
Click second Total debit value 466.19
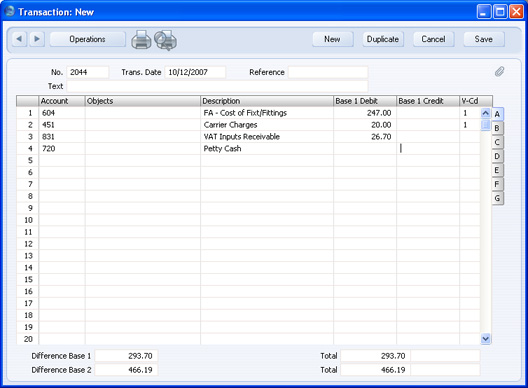coord(376,370)
